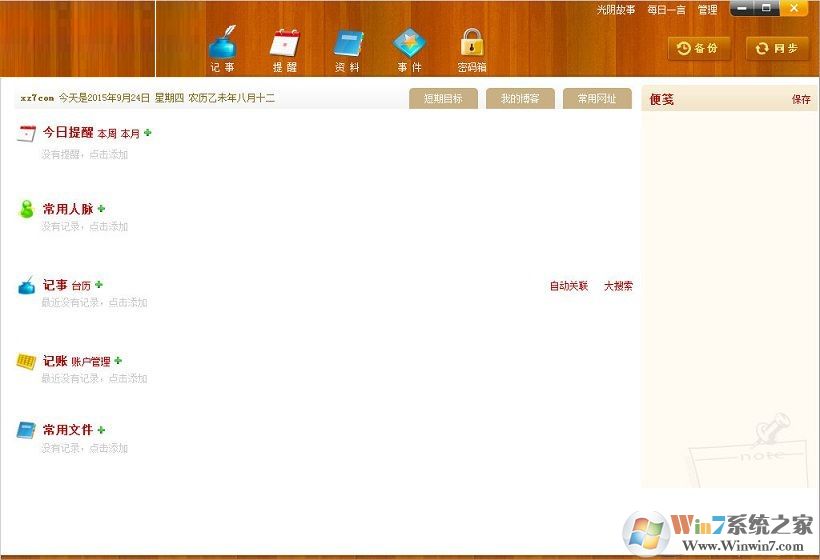Open the 记账 section heading
The image size is (820, 560).
pyautogui.click(x=55, y=361)
